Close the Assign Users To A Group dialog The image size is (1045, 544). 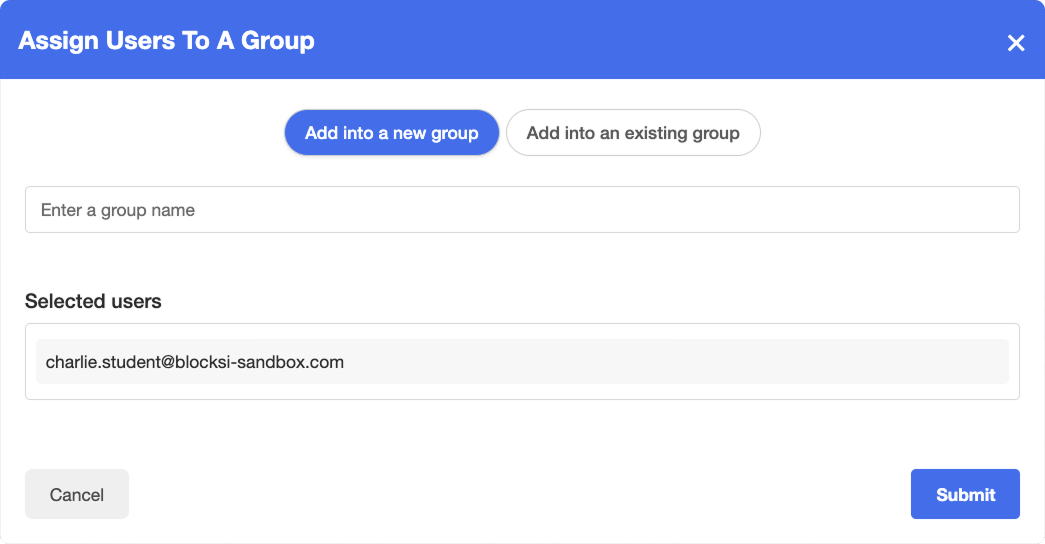(1016, 43)
